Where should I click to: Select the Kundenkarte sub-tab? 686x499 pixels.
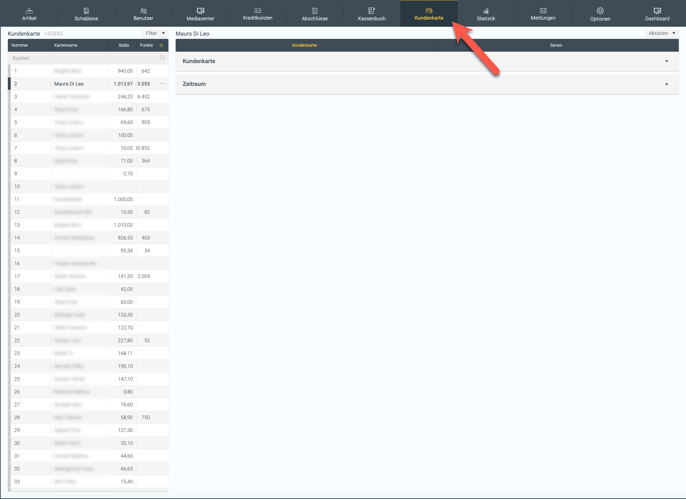click(304, 45)
